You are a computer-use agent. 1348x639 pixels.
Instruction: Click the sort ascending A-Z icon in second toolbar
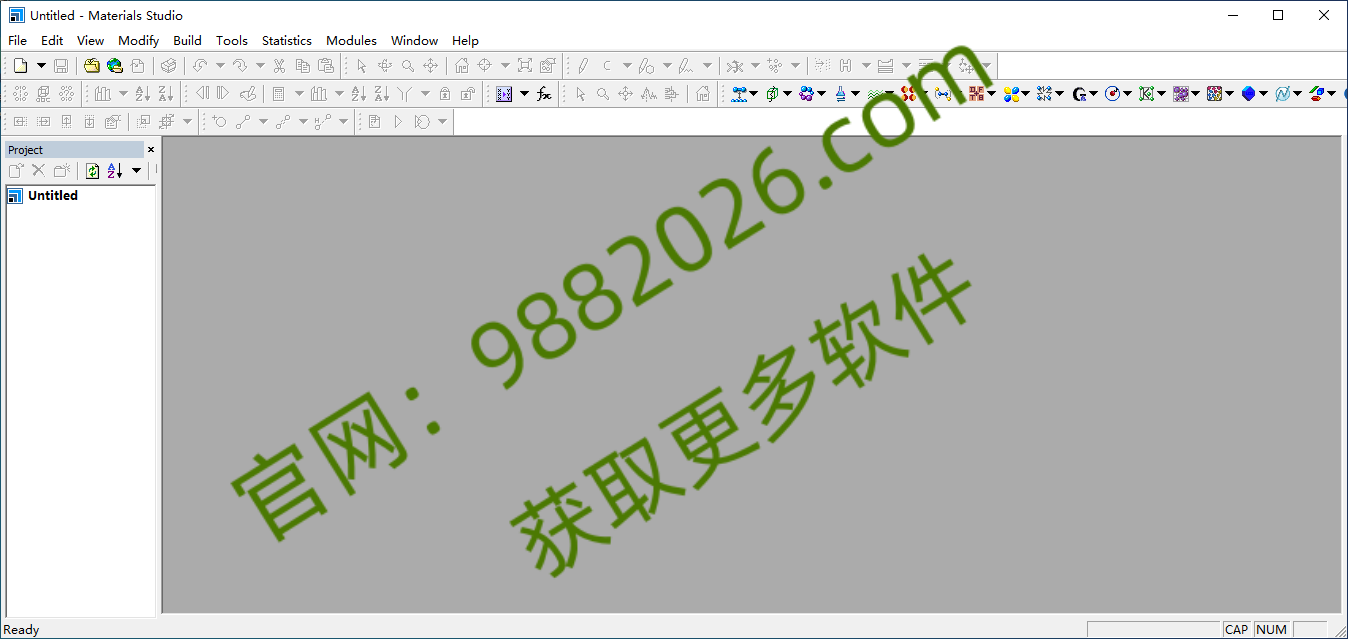[x=142, y=94]
